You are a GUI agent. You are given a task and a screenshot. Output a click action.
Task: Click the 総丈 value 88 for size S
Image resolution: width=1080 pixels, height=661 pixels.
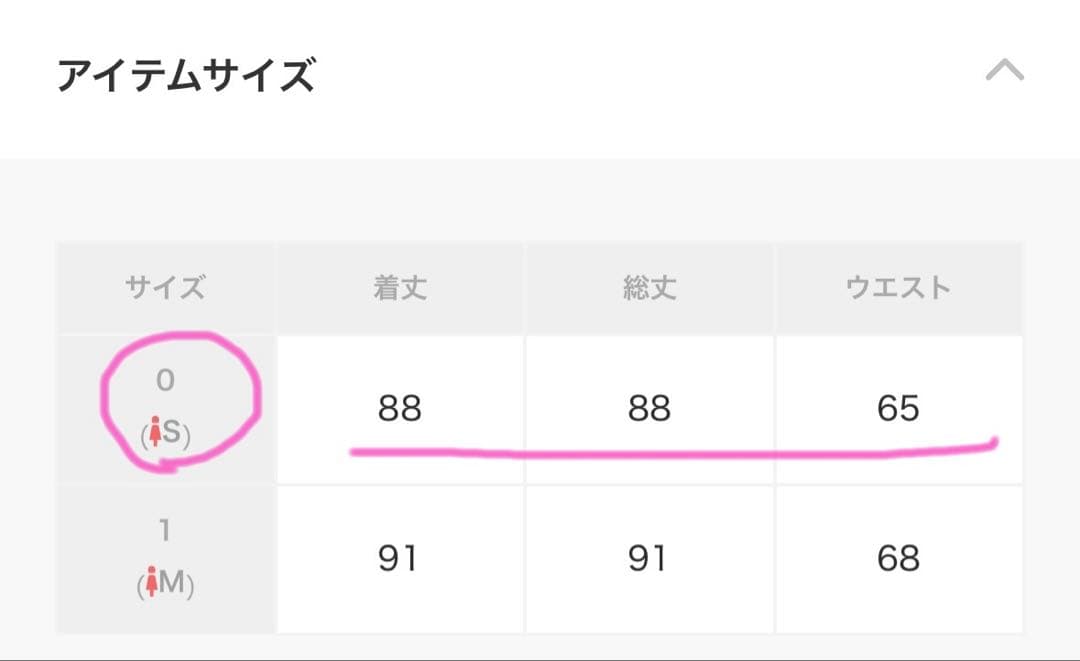pyautogui.click(x=649, y=408)
